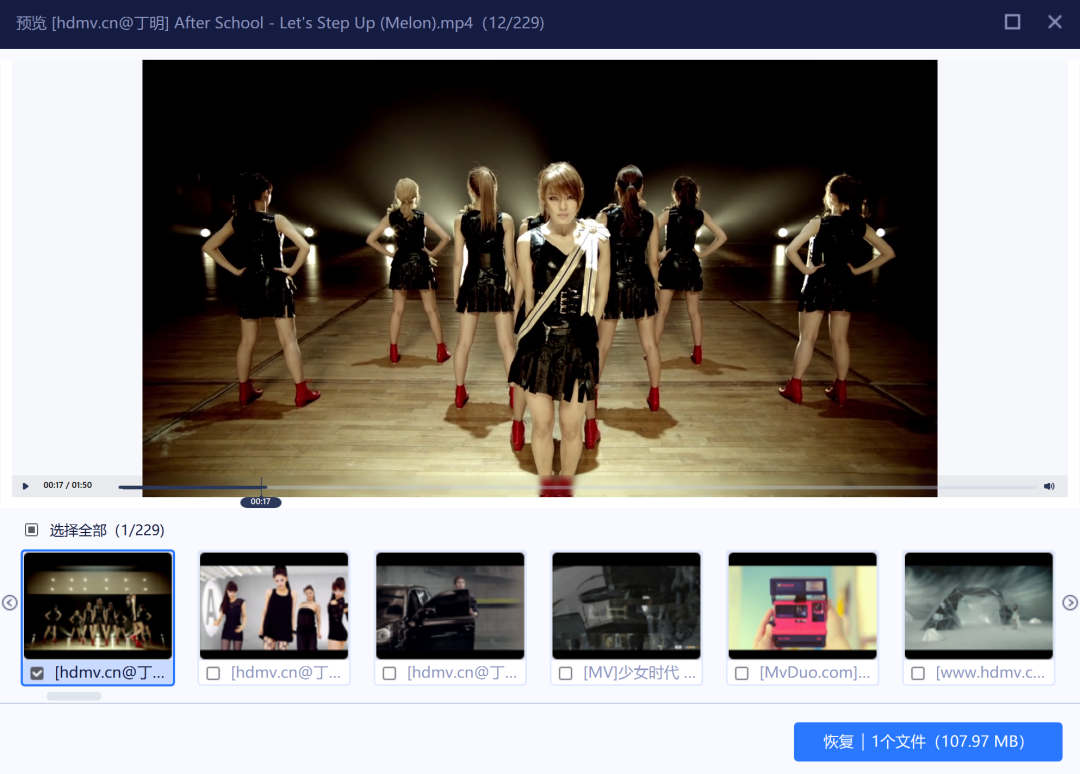The height and width of the screenshot is (774, 1080).
Task: Click Recover (恢复) 1 file button
Action: coord(928,742)
